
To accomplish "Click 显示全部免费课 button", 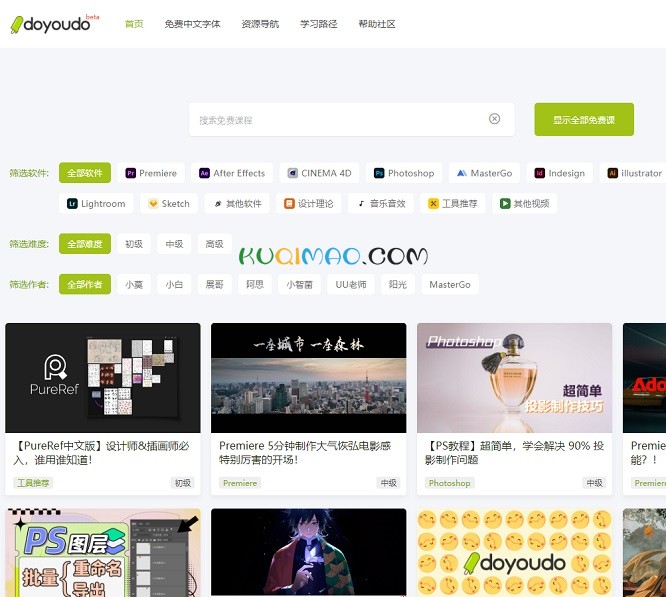I will point(584,119).
